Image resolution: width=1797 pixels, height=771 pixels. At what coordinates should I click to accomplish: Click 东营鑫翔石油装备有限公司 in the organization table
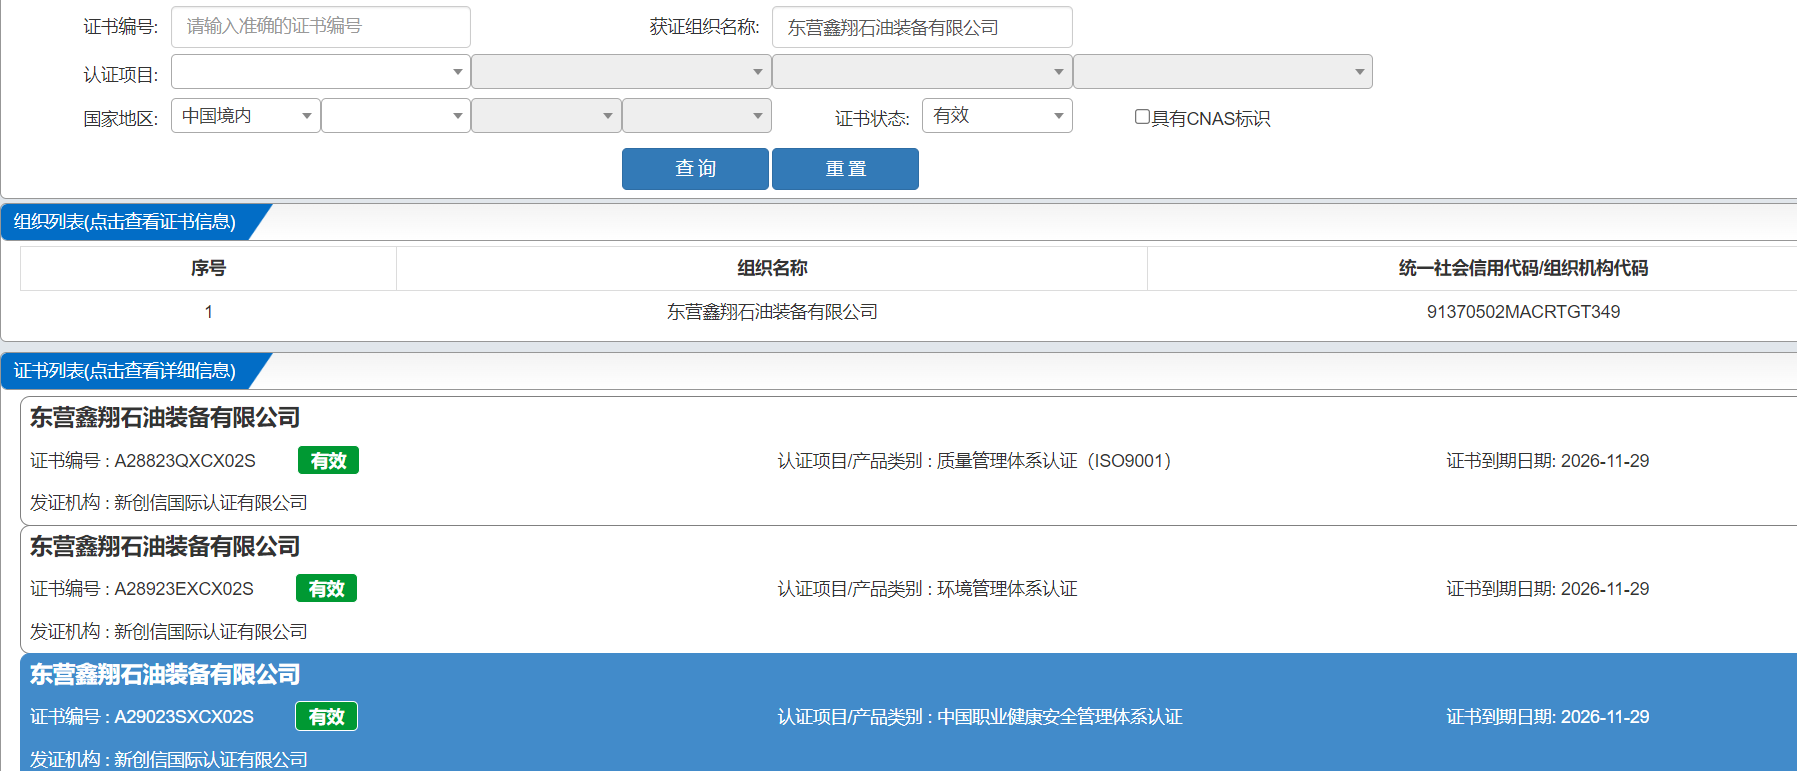(772, 312)
